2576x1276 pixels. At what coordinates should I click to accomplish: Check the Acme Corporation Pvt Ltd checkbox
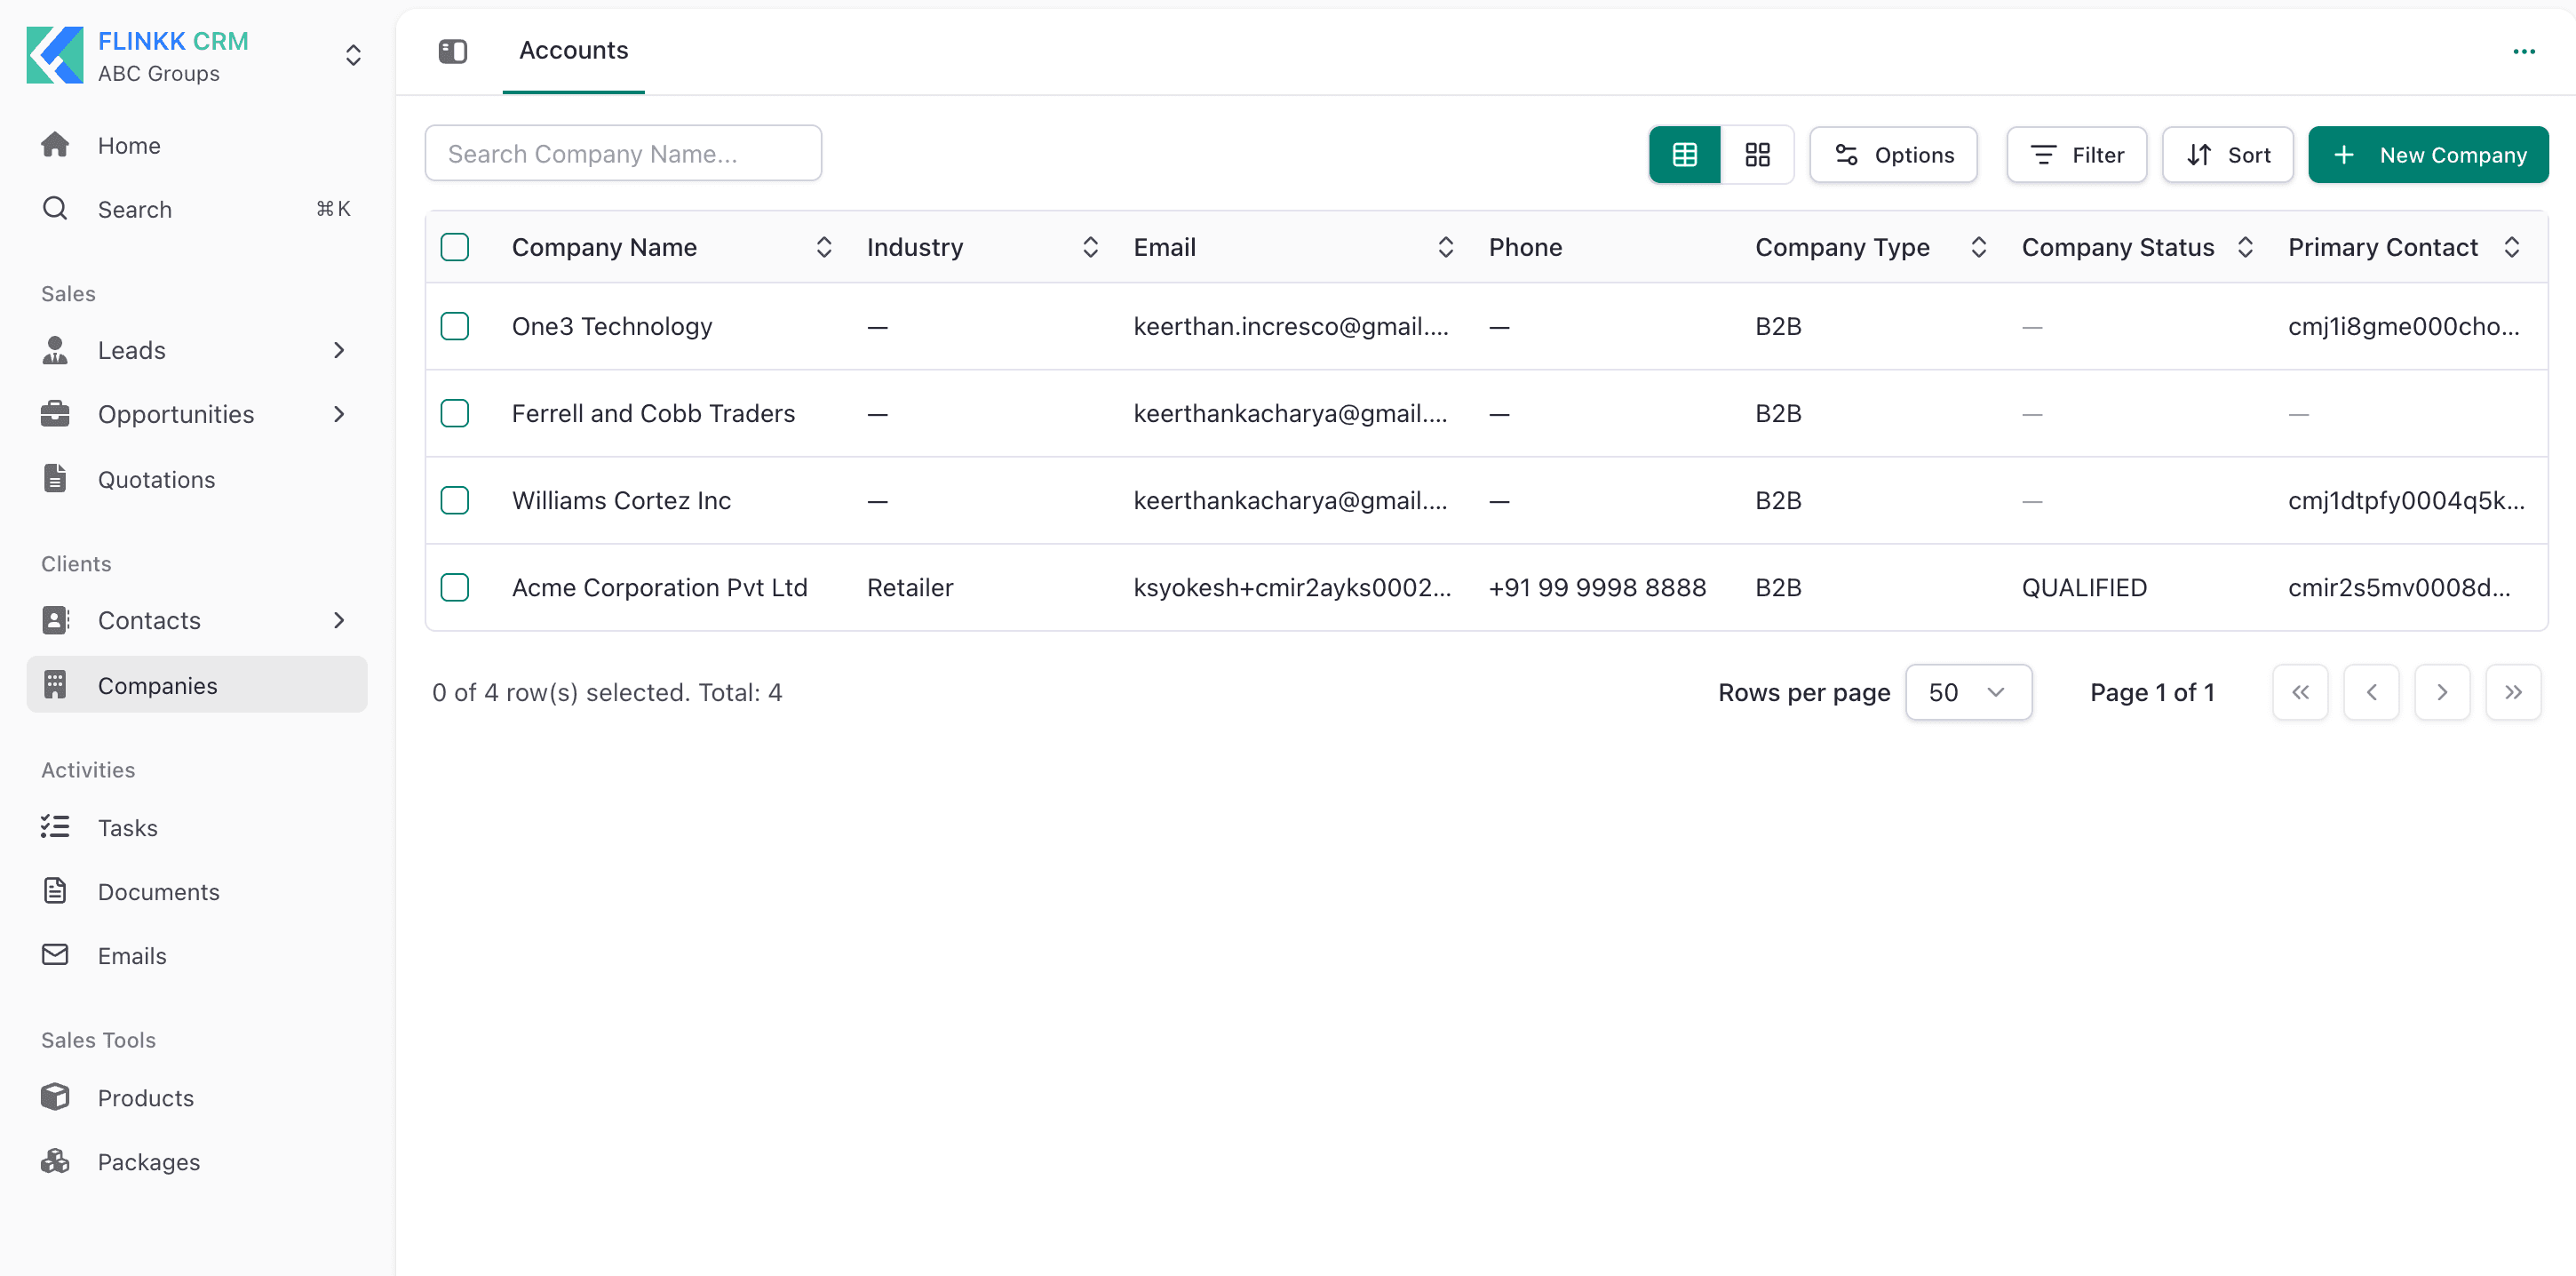pos(455,587)
